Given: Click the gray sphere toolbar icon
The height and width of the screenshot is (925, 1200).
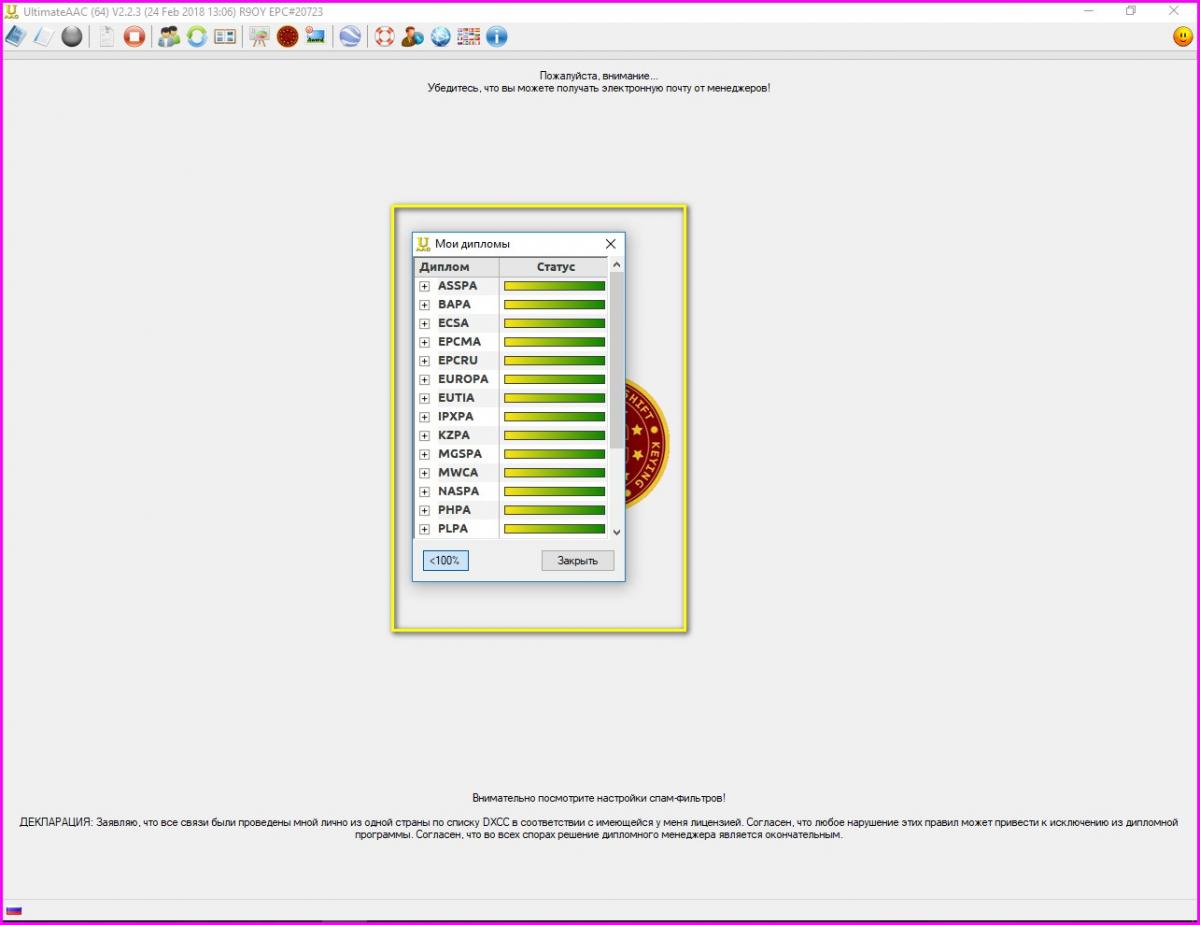Looking at the screenshot, I should [x=72, y=37].
